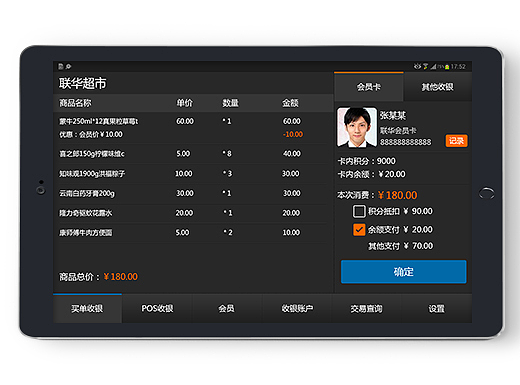
Task: Select the 云南白药牙膏200g row name
Action: click(87, 193)
